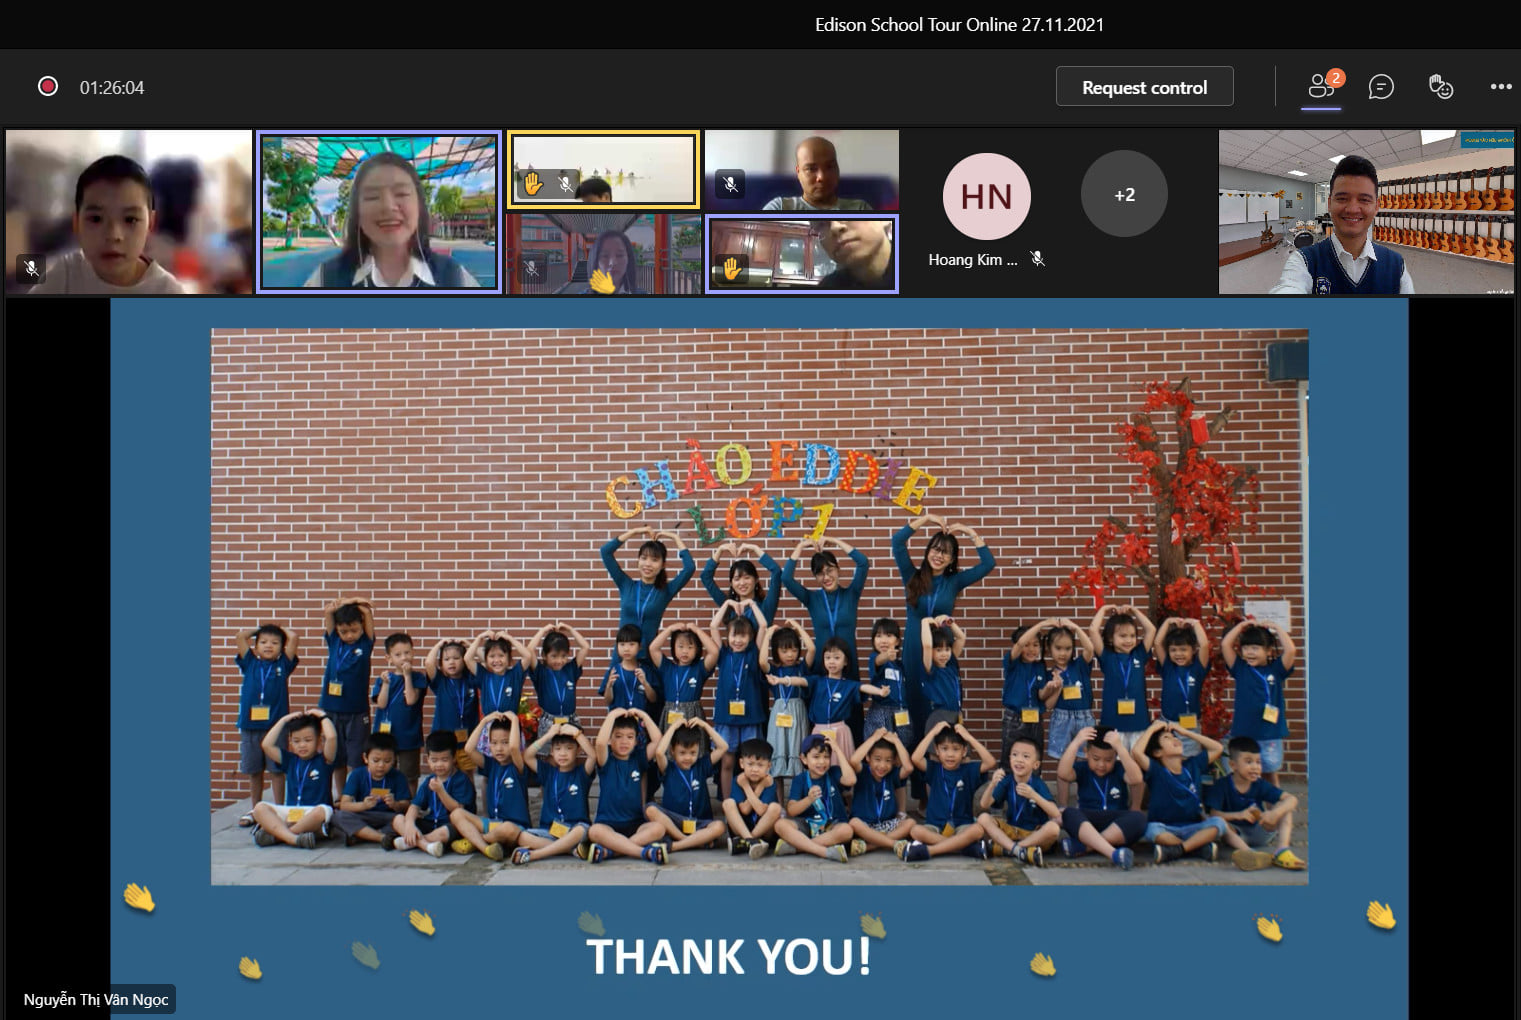Image resolution: width=1521 pixels, height=1020 pixels.
Task: Click the Edison School Tour Online title
Action: point(959,25)
